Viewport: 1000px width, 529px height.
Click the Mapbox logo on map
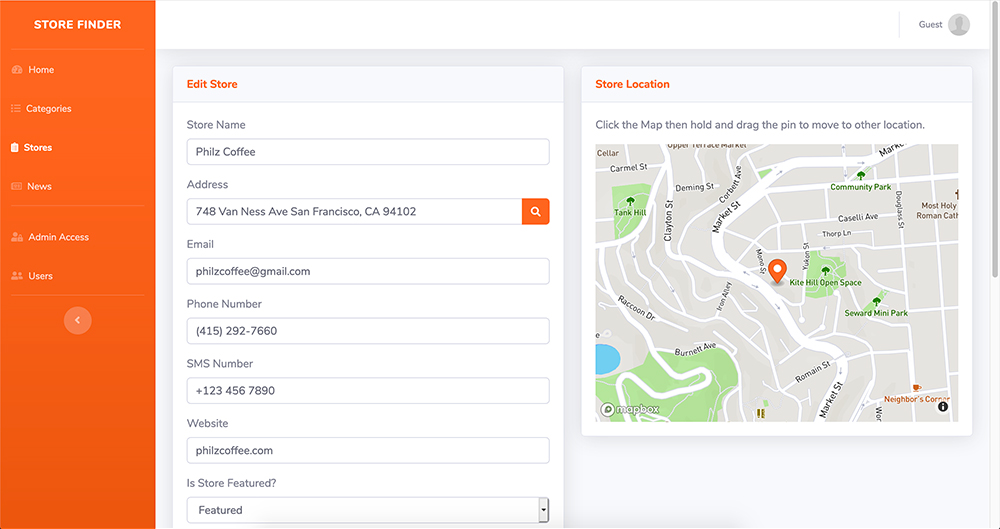click(x=630, y=410)
